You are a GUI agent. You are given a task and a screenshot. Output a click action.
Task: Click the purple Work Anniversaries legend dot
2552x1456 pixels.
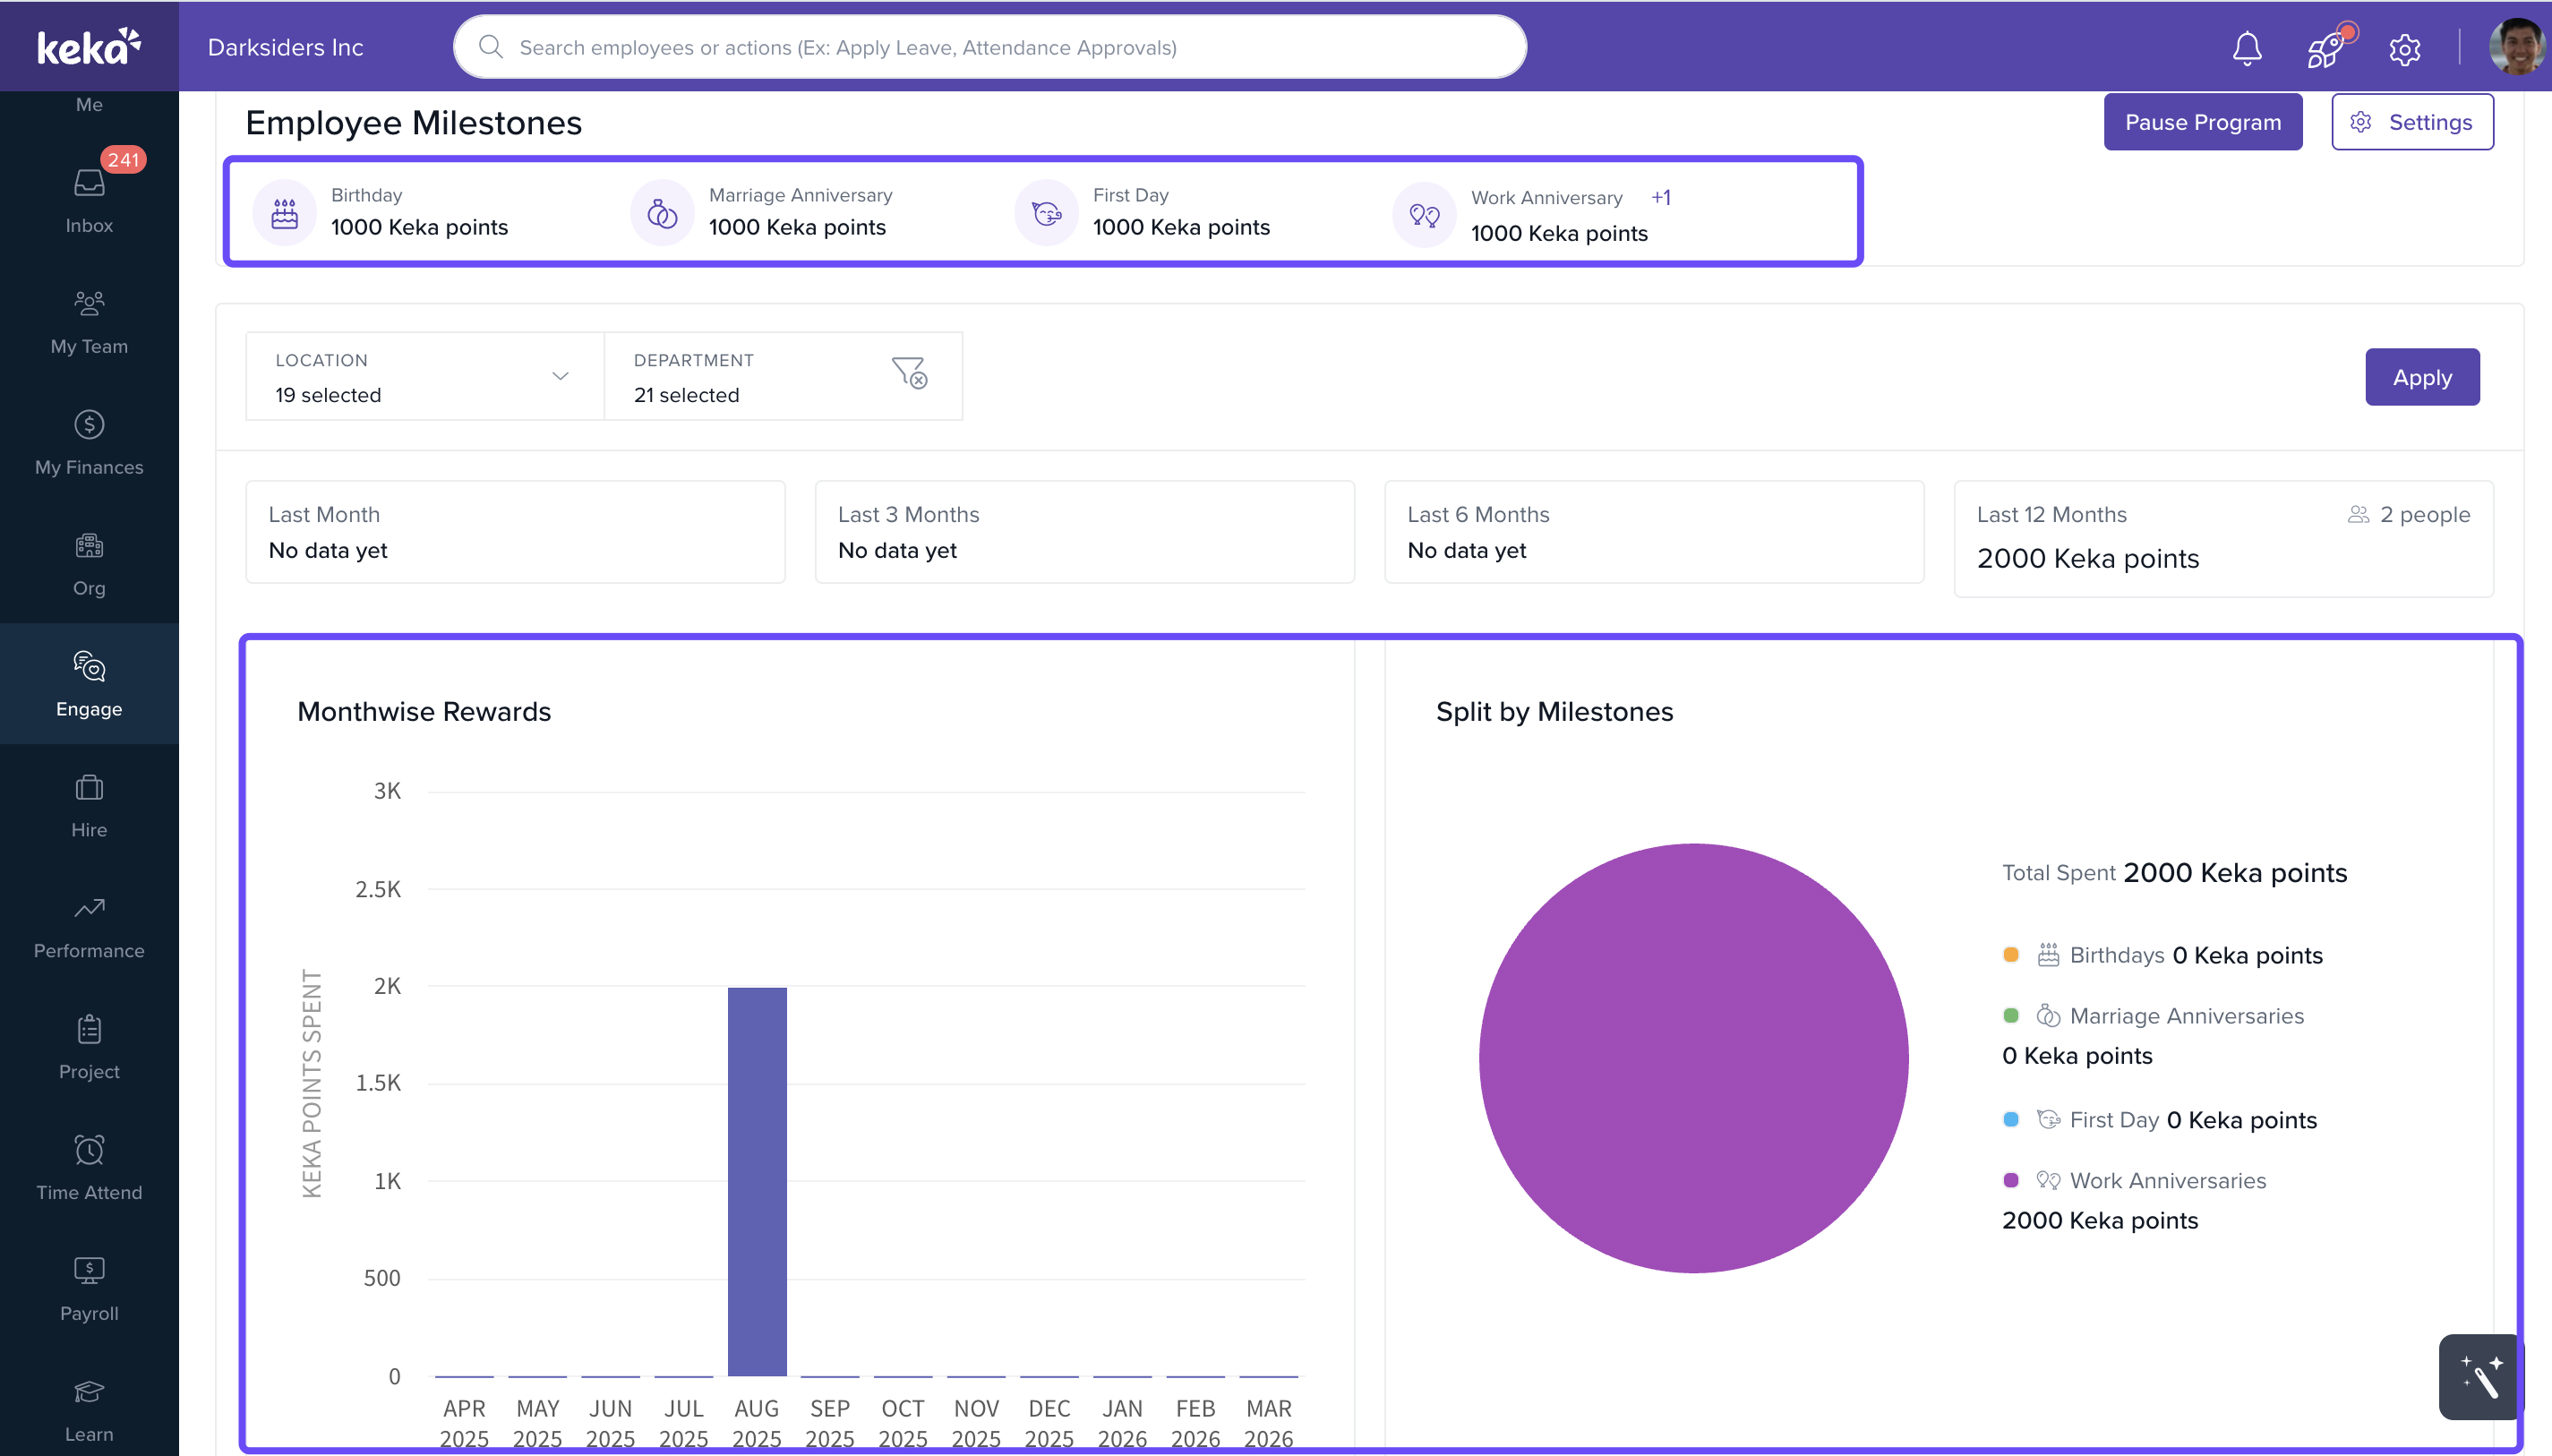click(x=2010, y=1180)
